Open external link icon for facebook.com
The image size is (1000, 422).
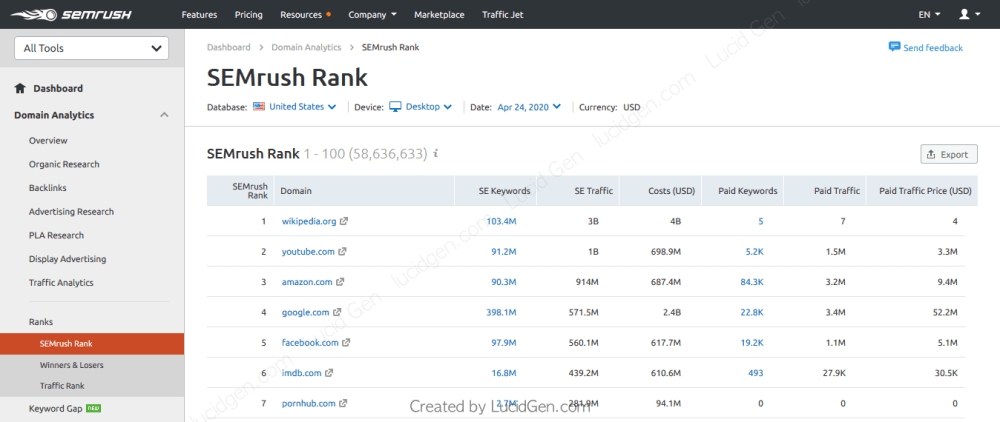pyautogui.click(x=346, y=342)
